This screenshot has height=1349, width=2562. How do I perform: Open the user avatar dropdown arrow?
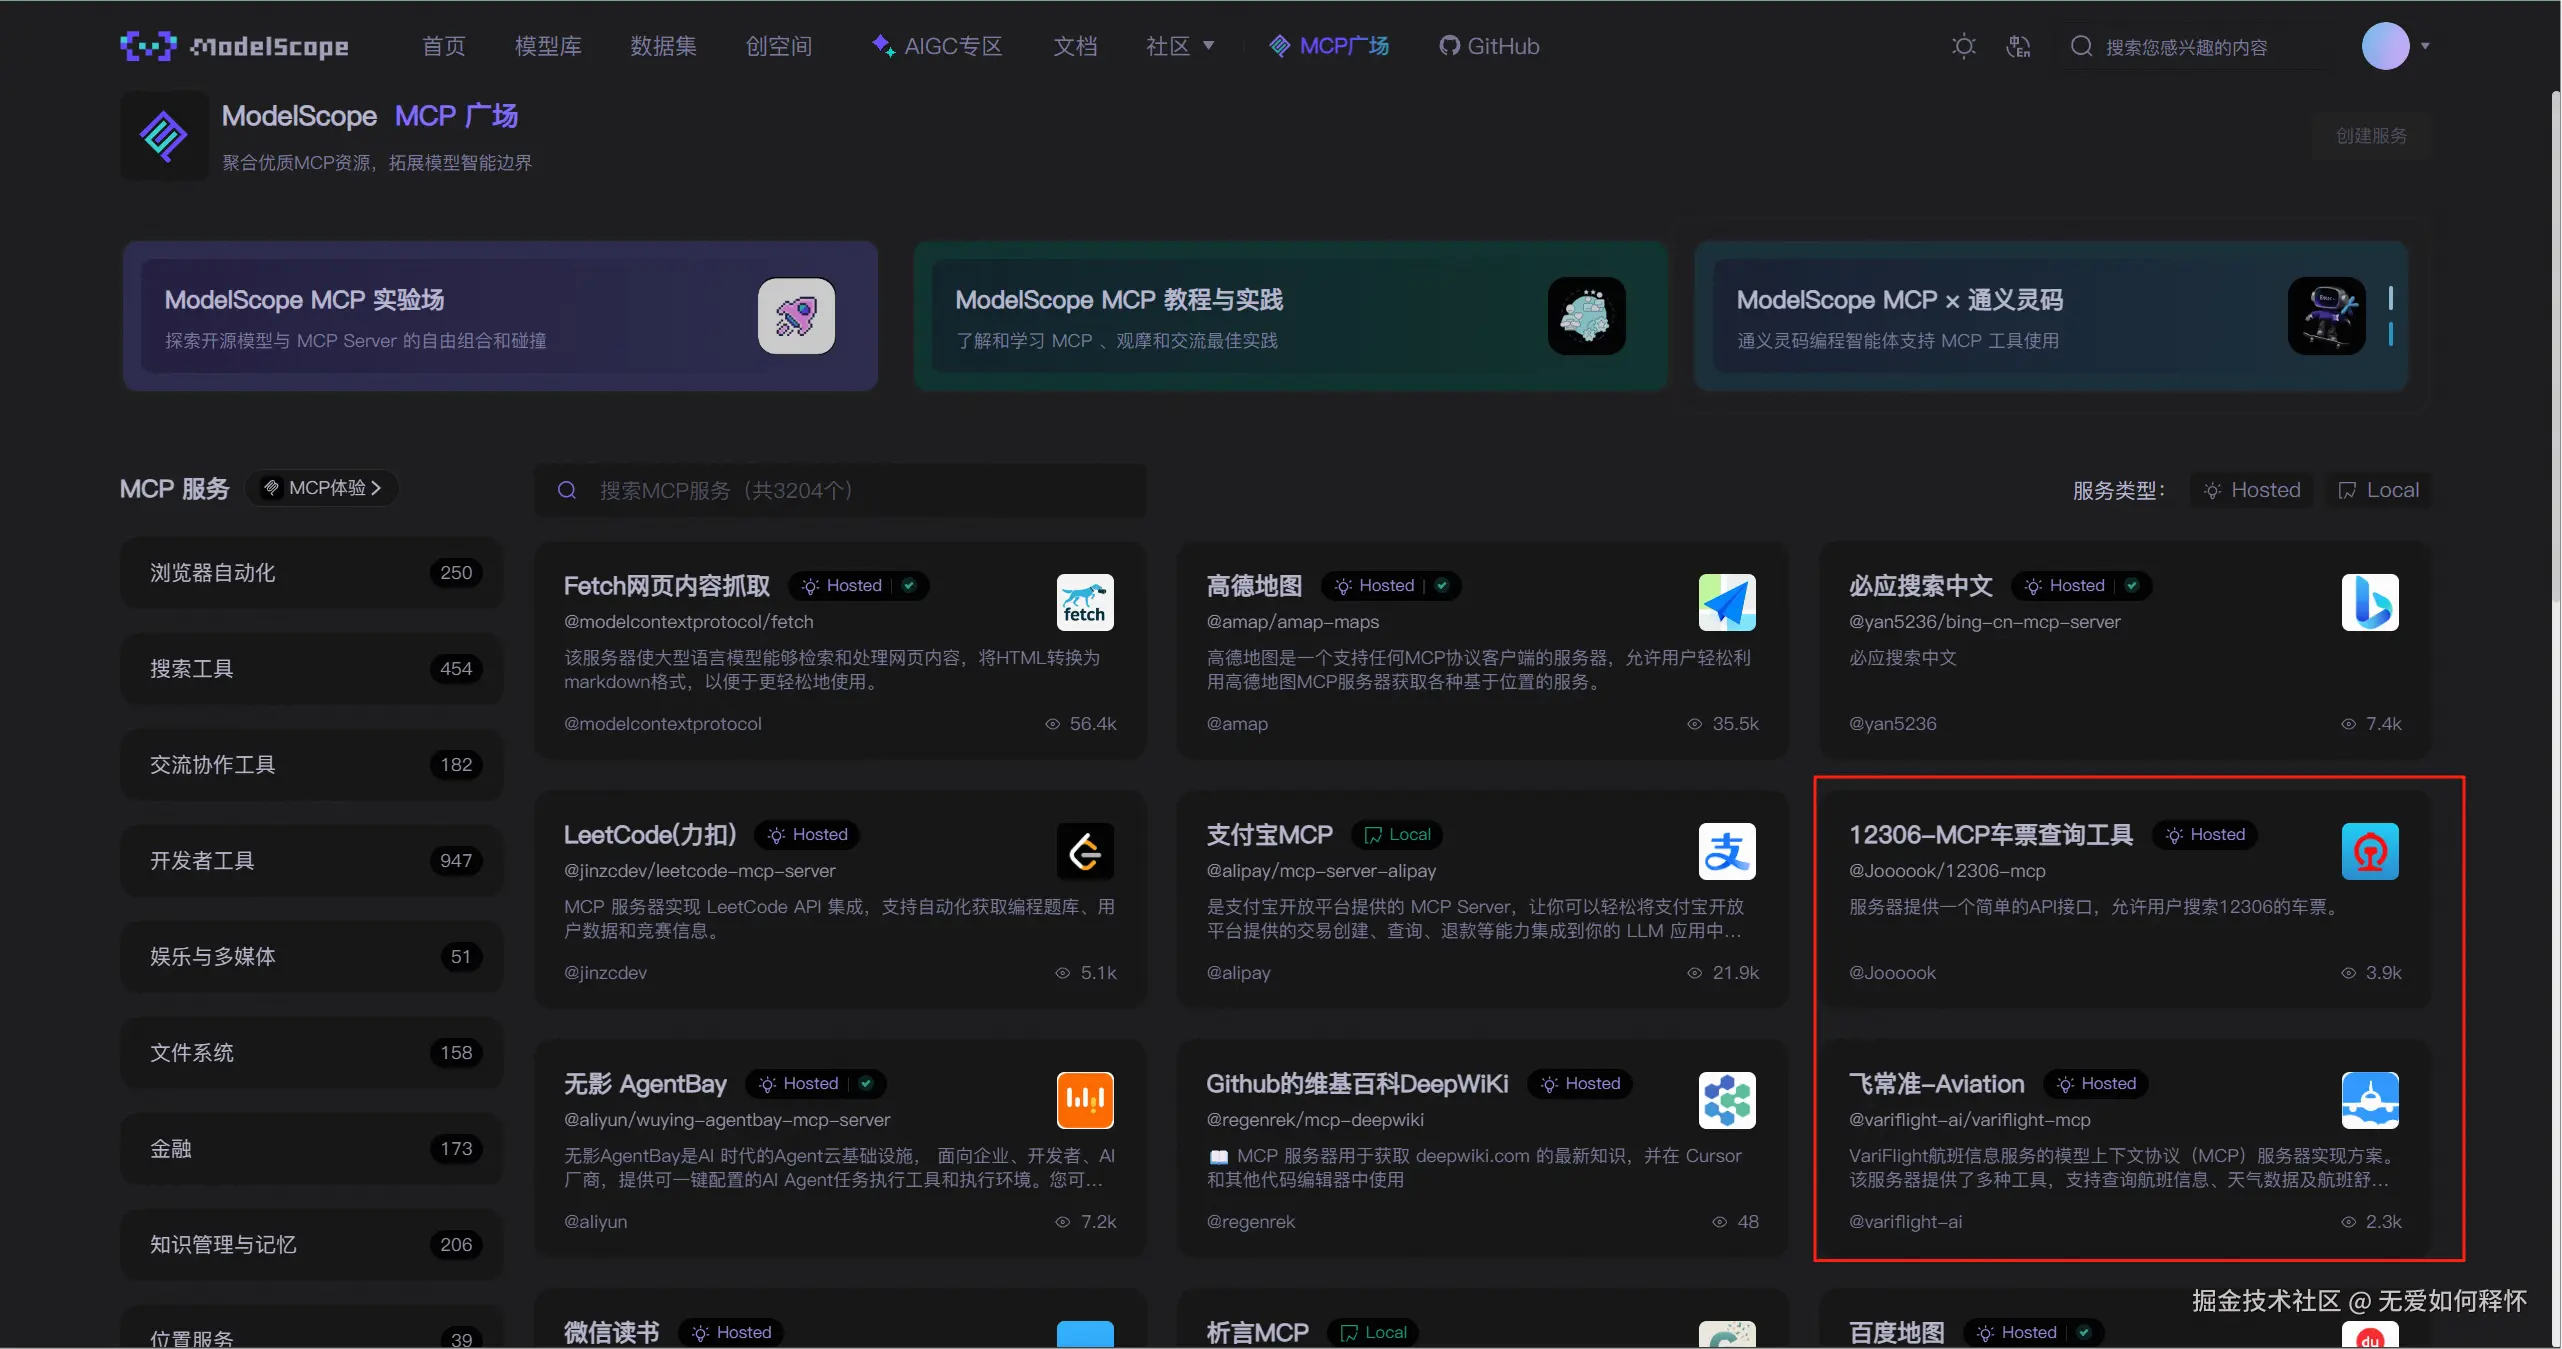2425,46
